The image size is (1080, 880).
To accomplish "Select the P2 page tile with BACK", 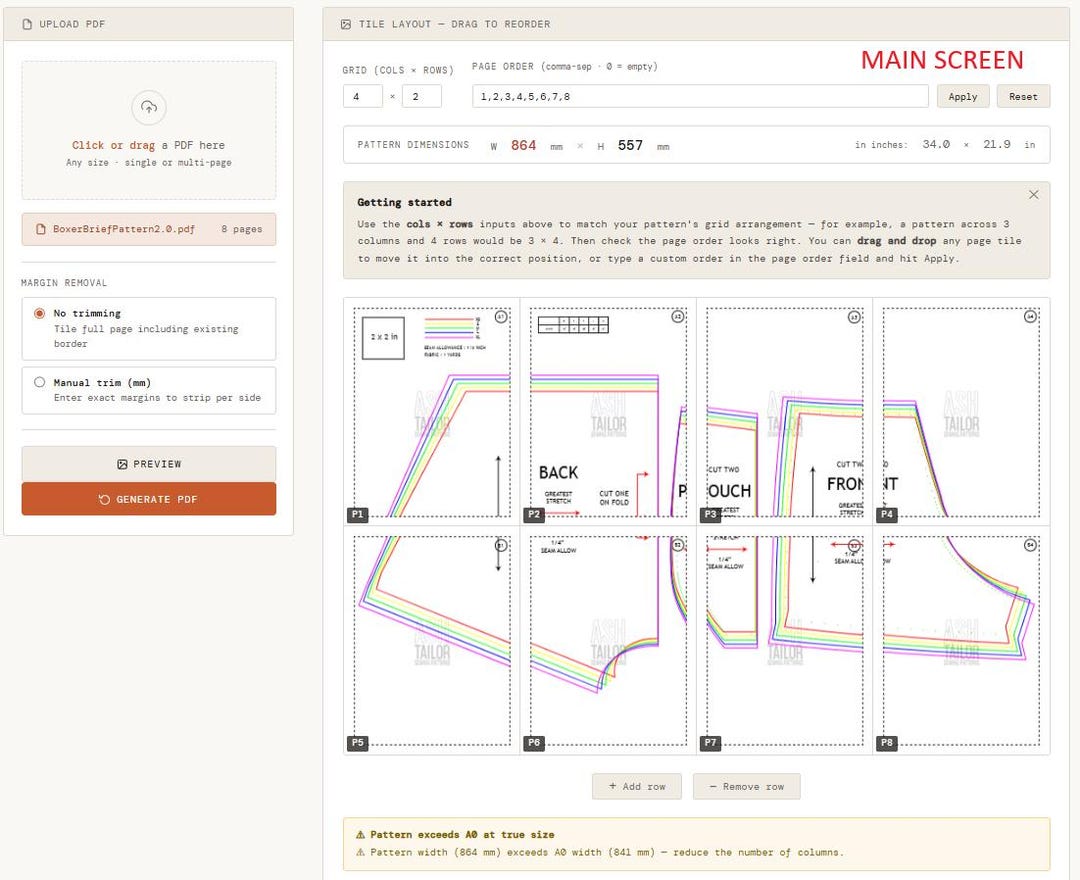I will 608,412.
